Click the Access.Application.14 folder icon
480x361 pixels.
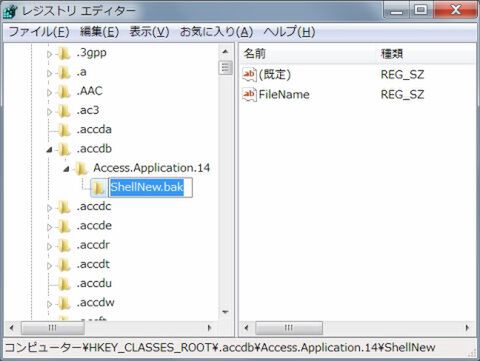pos(81,169)
